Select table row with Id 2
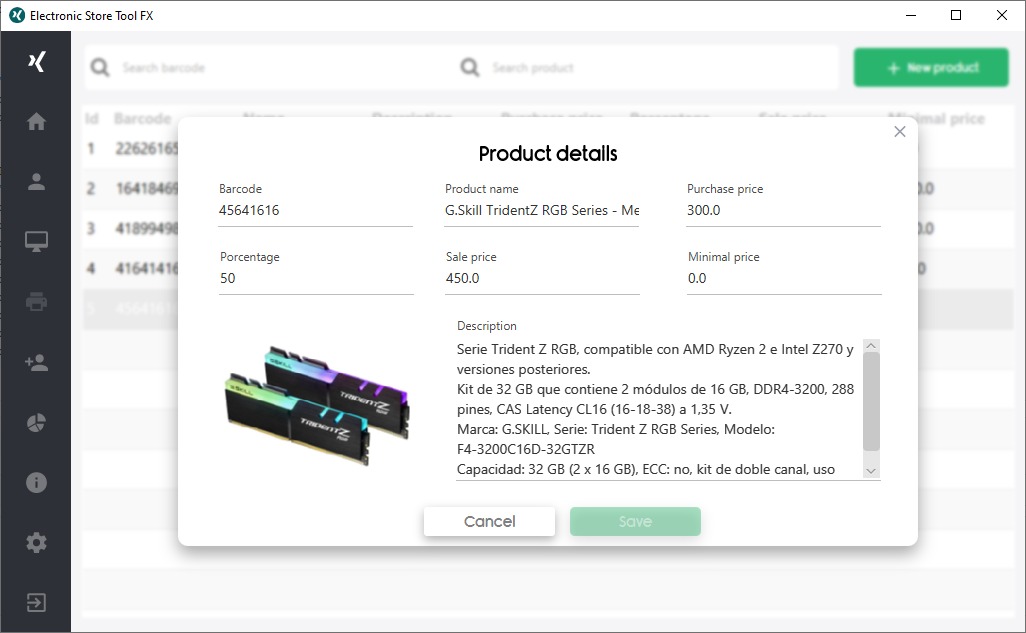The height and width of the screenshot is (633, 1026). click(131, 189)
